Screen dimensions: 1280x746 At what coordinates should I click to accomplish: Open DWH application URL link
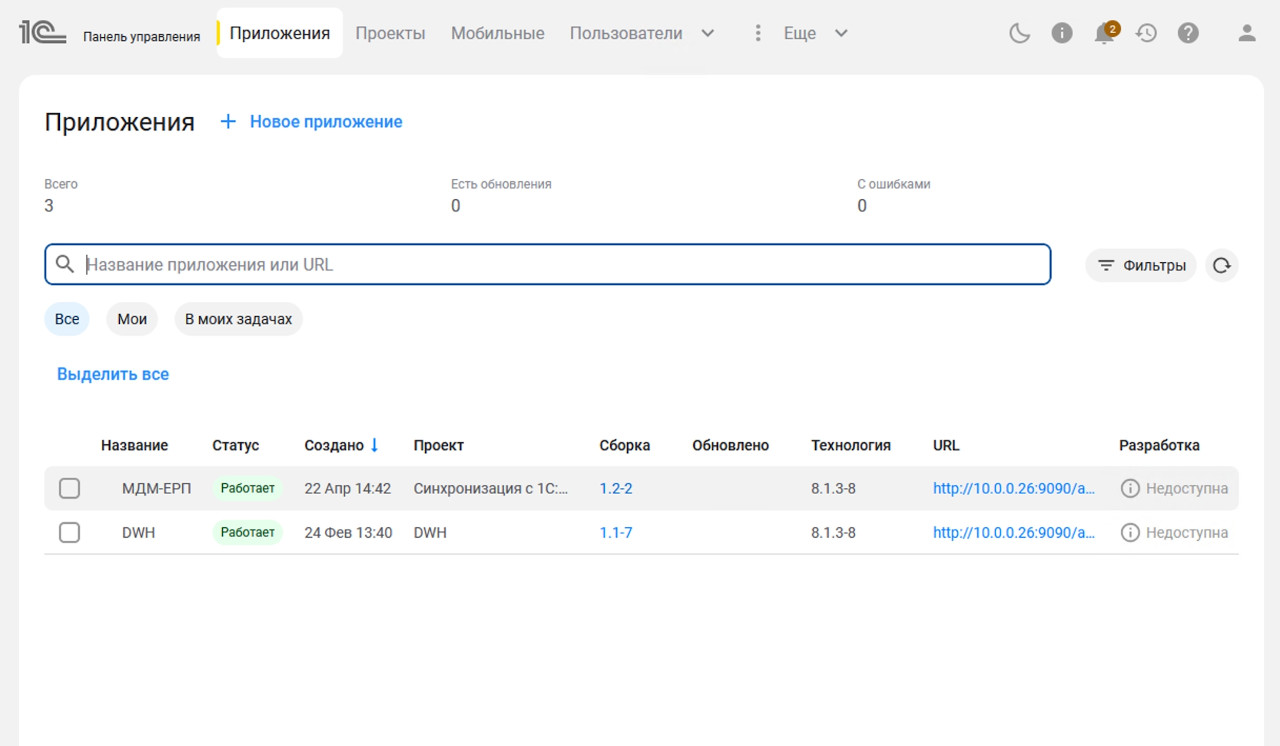(x=1014, y=533)
